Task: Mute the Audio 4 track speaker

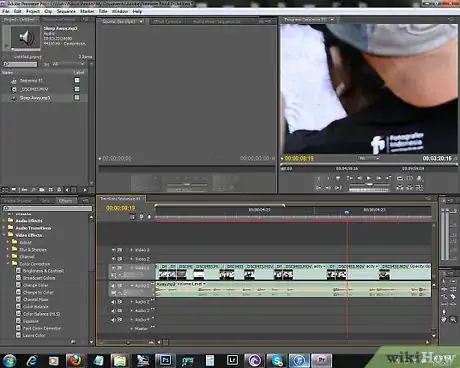Action: pyautogui.click(x=114, y=320)
